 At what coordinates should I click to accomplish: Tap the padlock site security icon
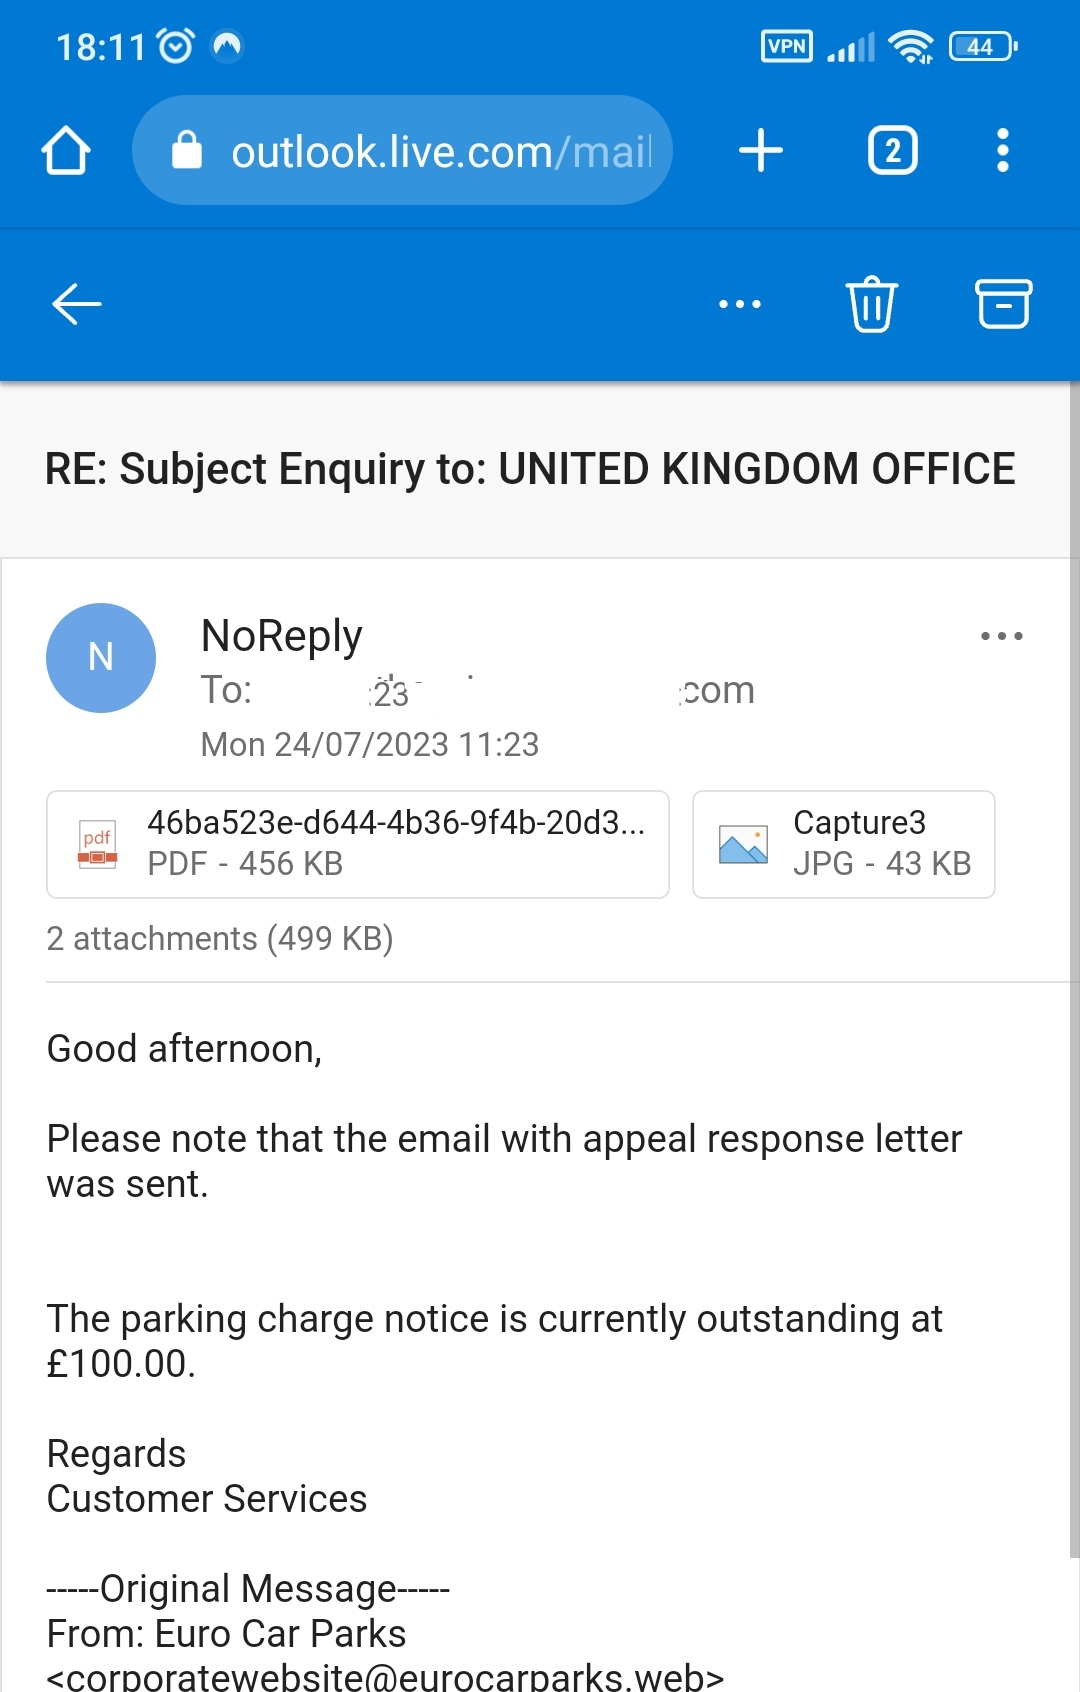[x=187, y=150]
